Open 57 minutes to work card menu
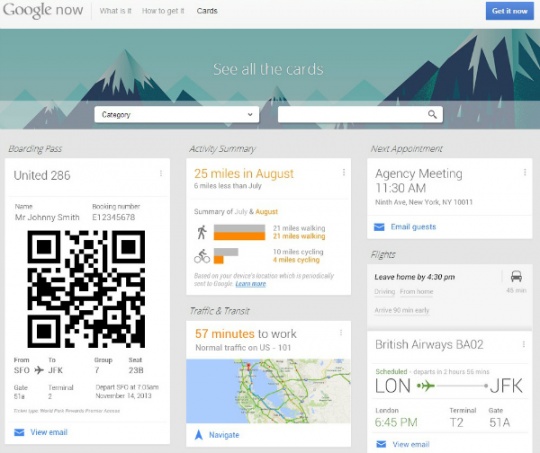Image resolution: width=540 pixels, height=453 pixels. (341, 333)
